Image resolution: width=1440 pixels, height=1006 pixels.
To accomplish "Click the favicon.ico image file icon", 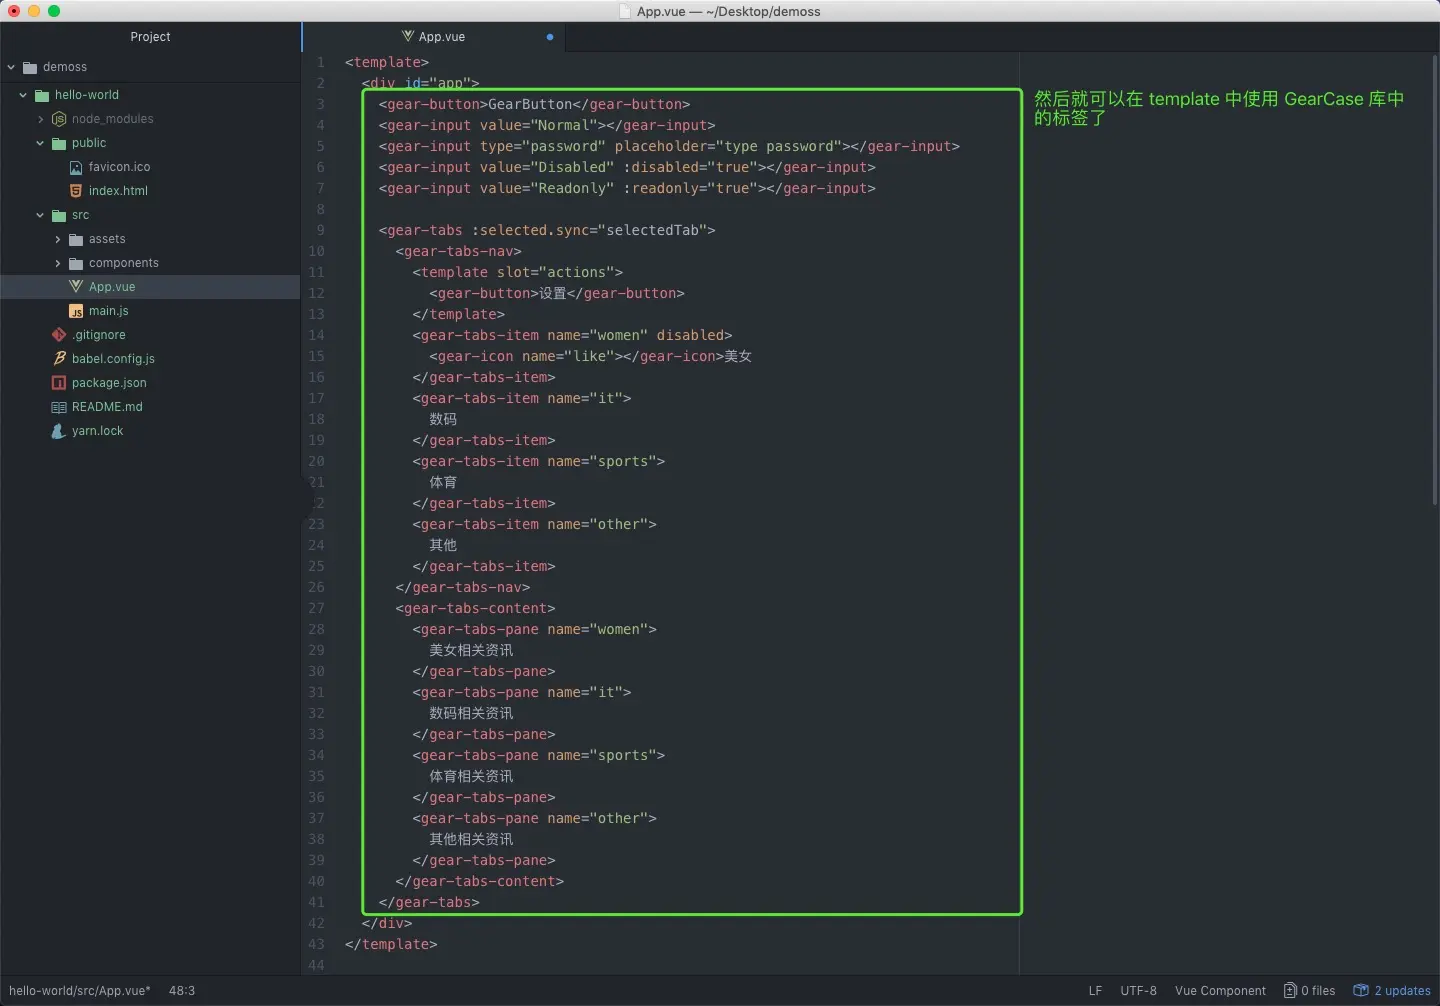I will [x=76, y=167].
